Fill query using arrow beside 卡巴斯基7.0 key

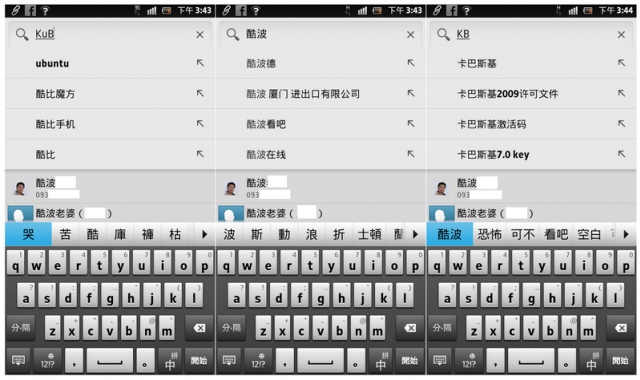tap(621, 154)
